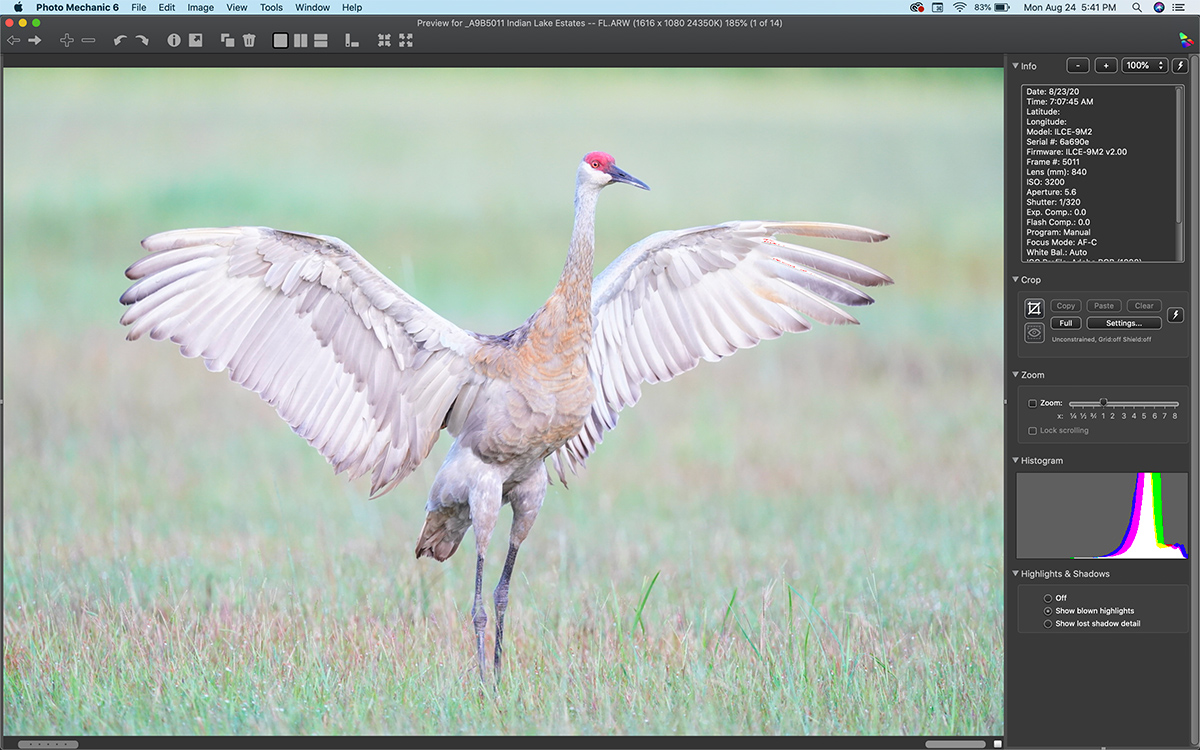Enable Lock scrolling checkbox

click(x=1033, y=431)
